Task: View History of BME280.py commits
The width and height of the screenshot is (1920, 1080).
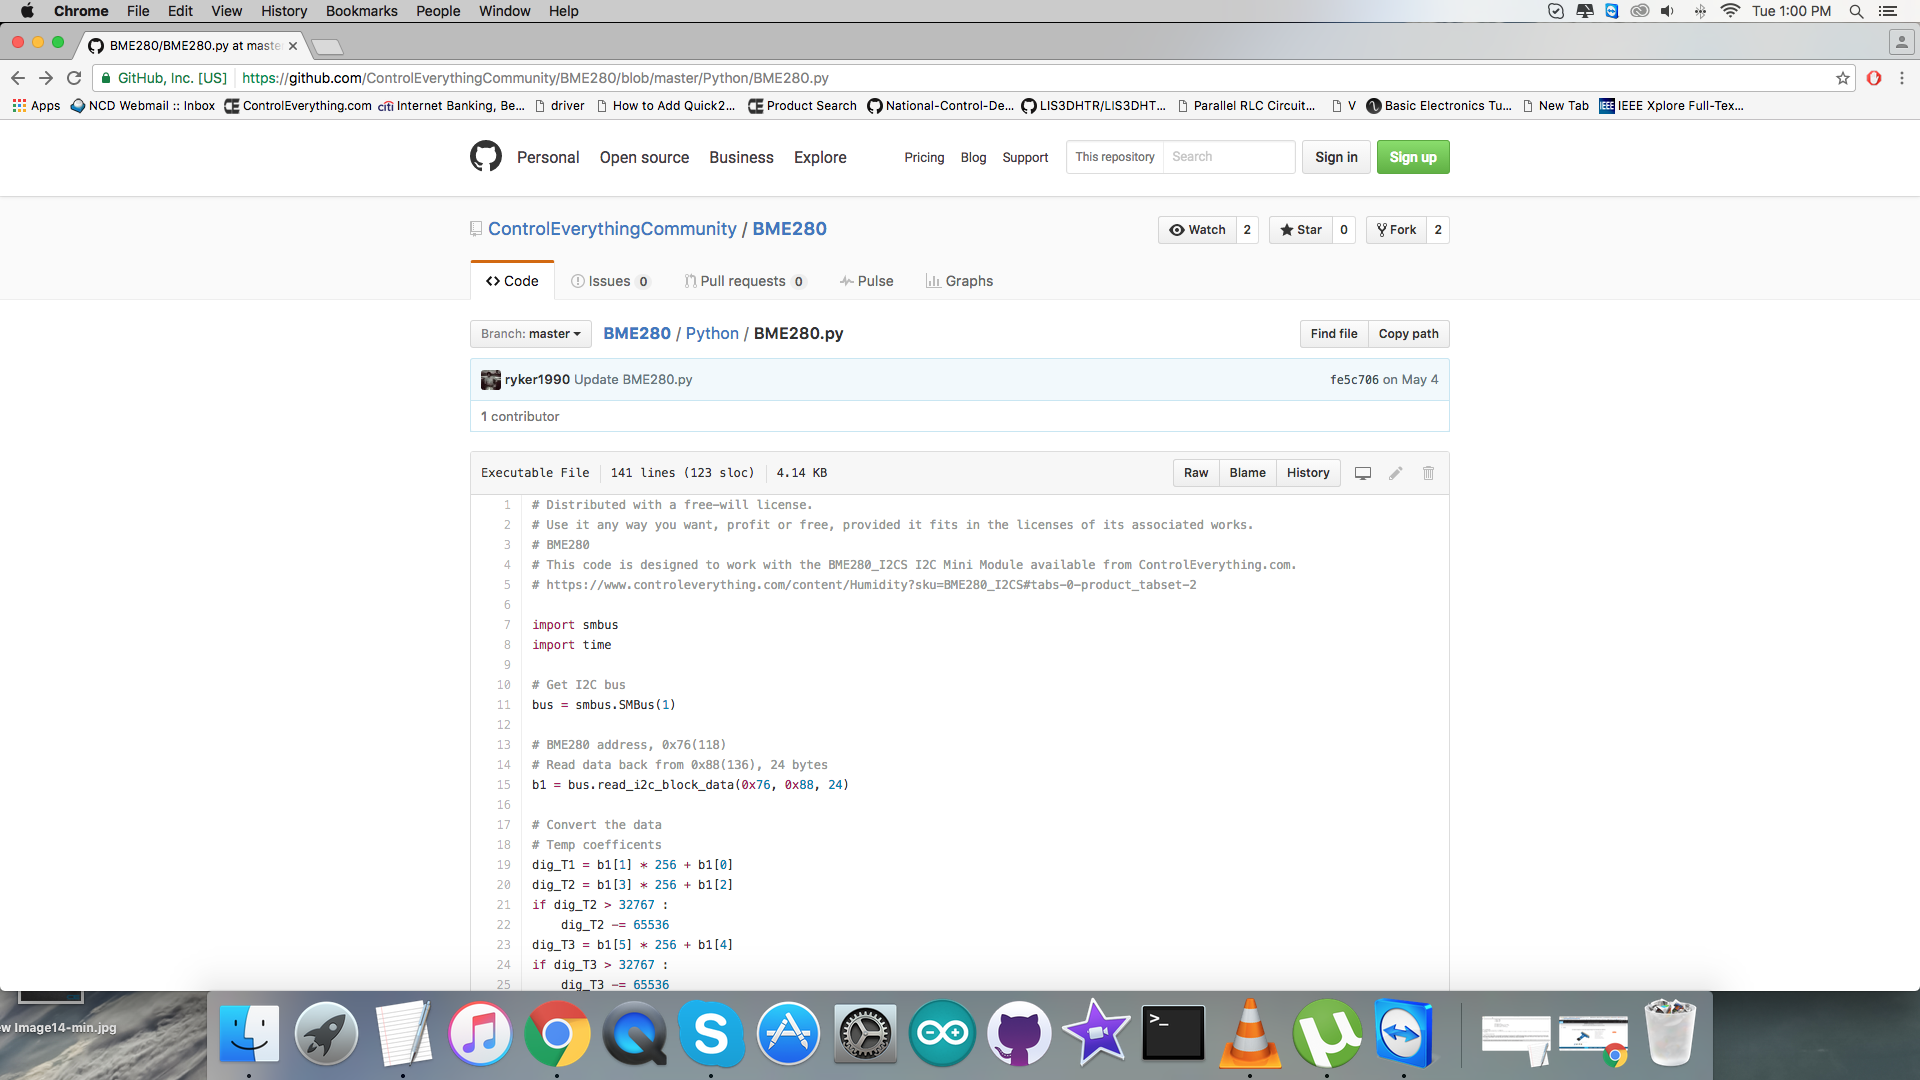Action: click(x=1307, y=472)
